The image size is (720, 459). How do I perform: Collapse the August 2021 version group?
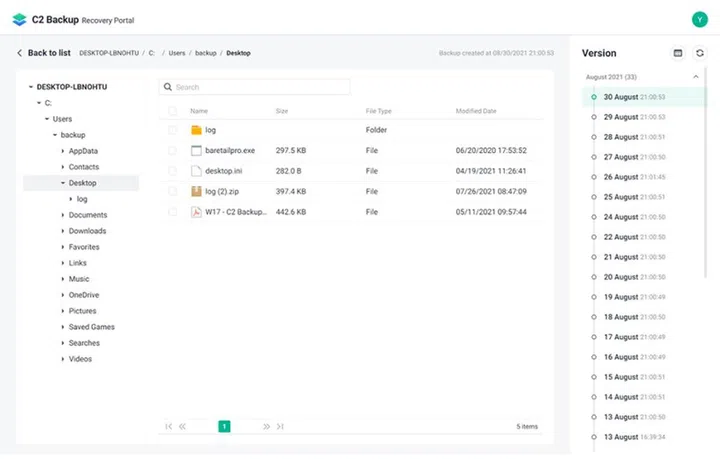(696, 77)
